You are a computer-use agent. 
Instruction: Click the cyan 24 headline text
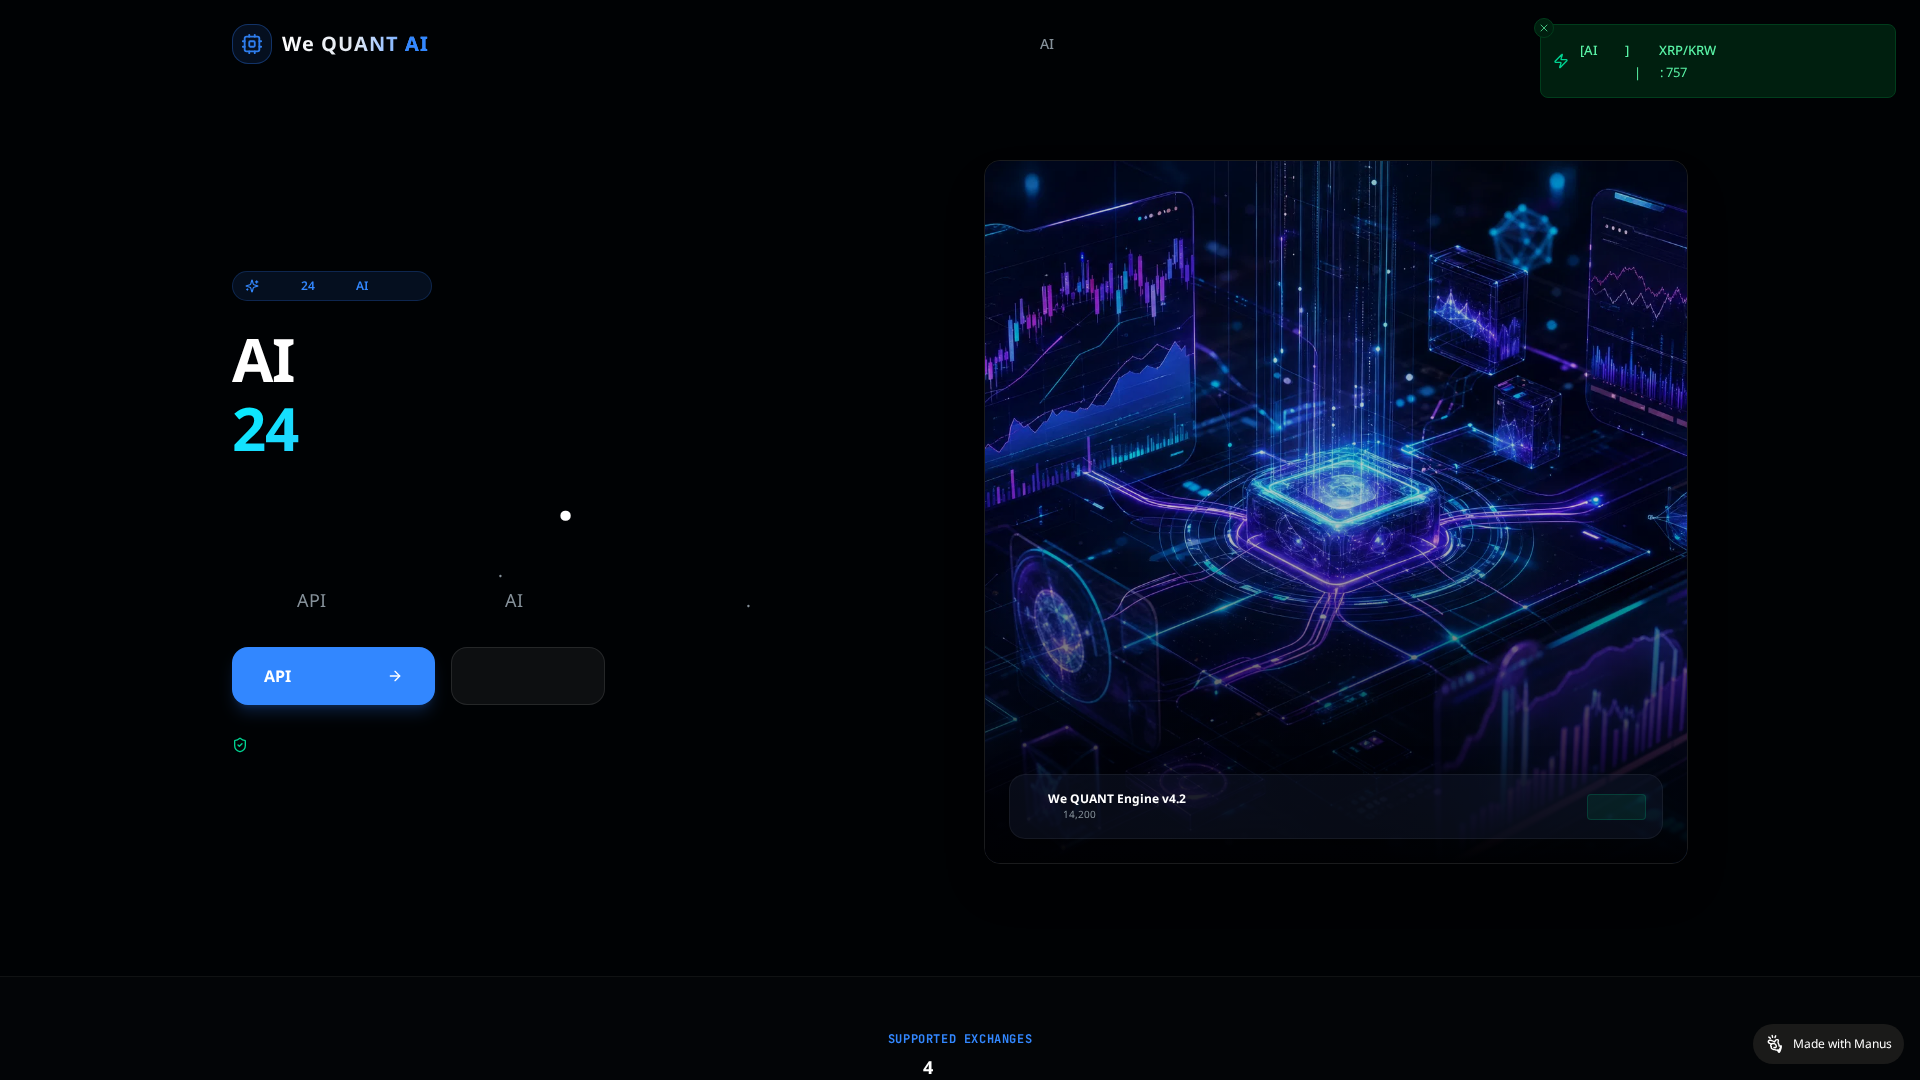pos(265,430)
